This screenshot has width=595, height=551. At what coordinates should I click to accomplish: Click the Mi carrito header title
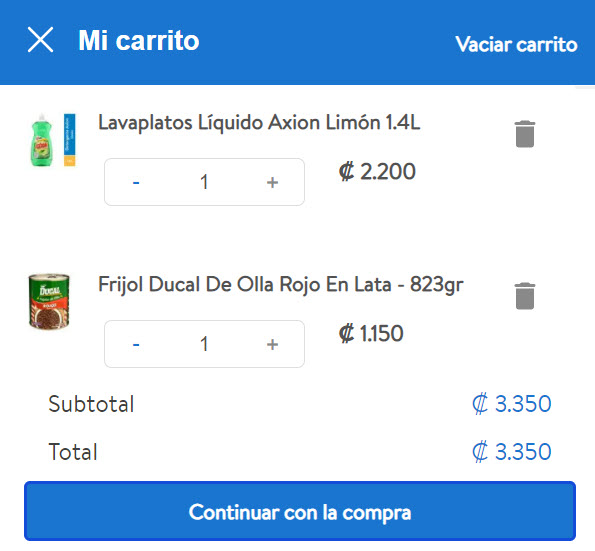click(139, 40)
